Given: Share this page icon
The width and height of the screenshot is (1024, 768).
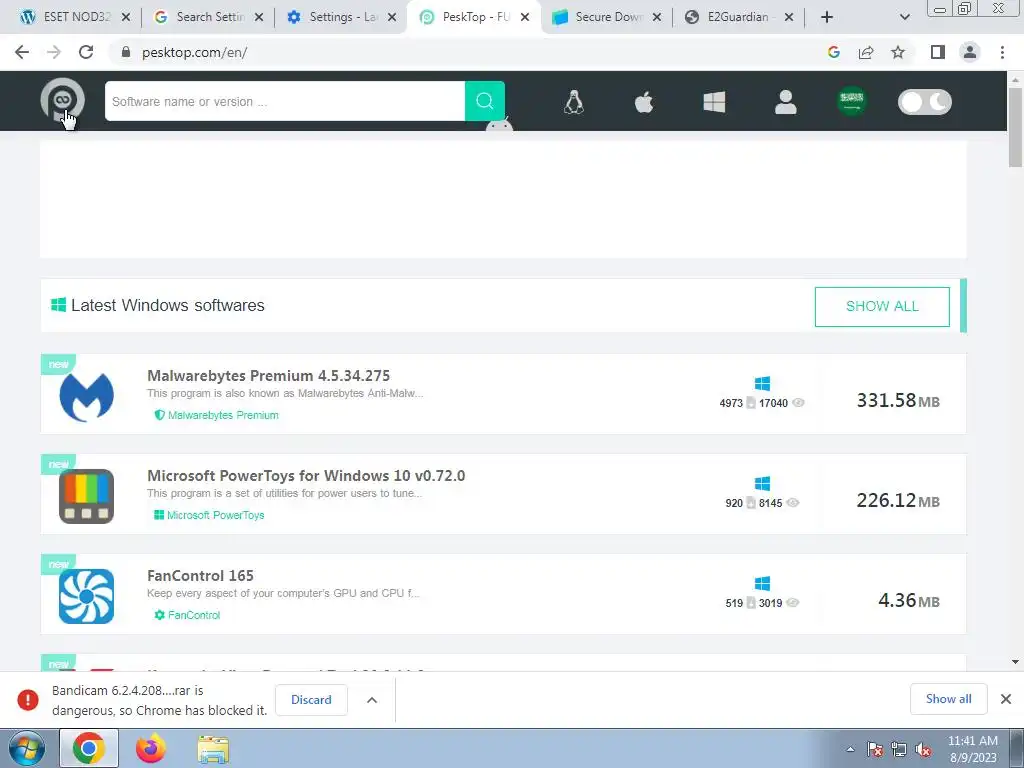Looking at the screenshot, I should coord(866,52).
